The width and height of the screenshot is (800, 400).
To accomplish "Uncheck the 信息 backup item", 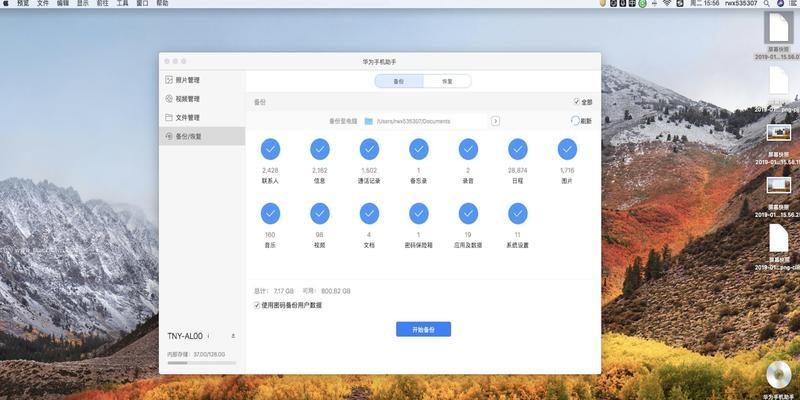I will [x=320, y=149].
